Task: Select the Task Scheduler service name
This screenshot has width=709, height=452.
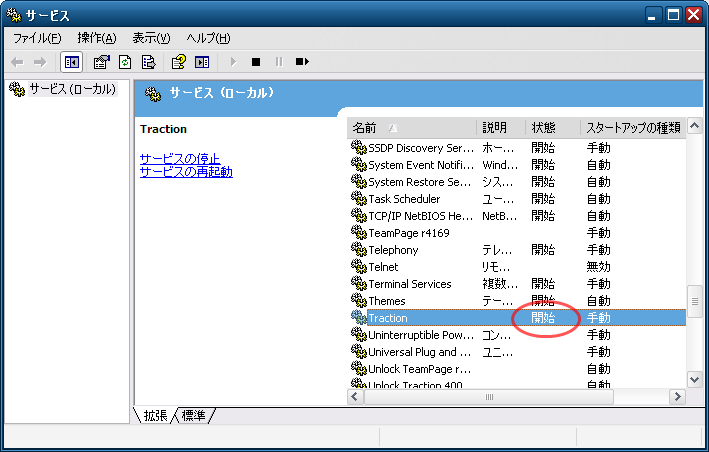Action: (404, 199)
